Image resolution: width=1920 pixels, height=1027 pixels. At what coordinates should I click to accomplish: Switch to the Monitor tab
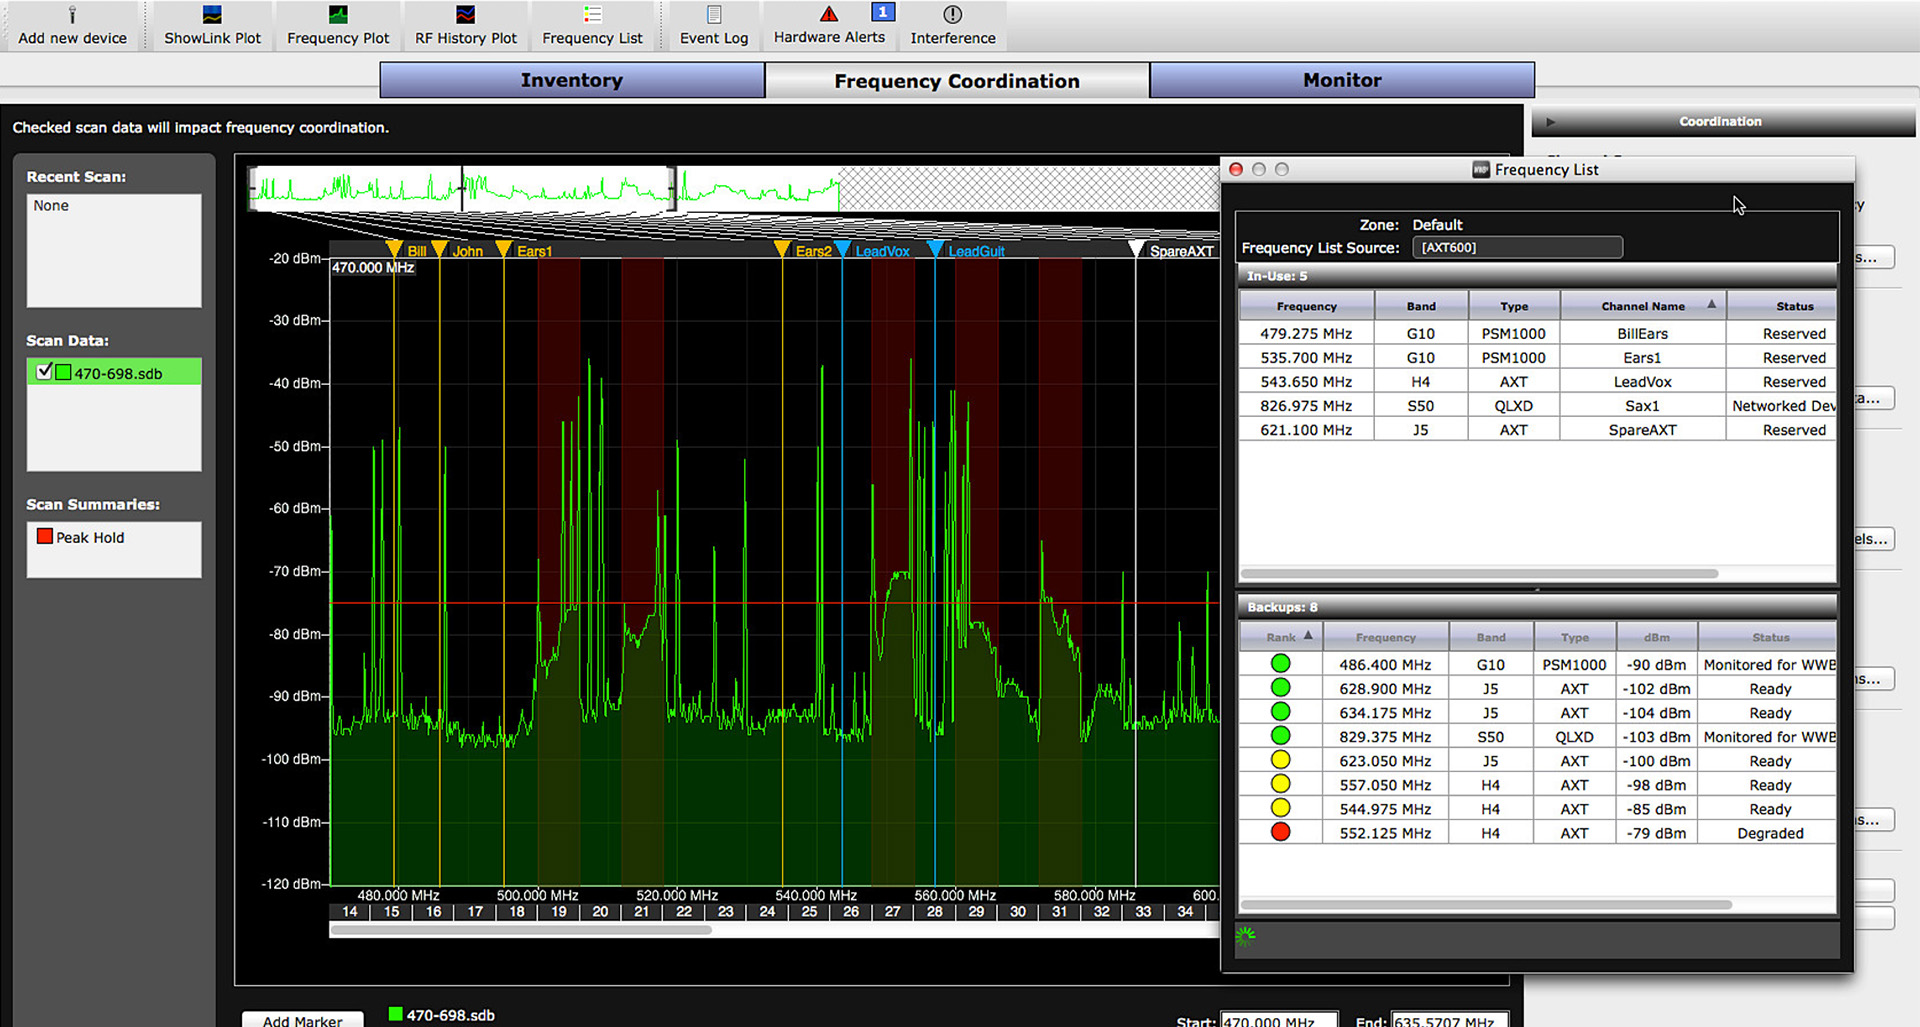pos(1342,80)
